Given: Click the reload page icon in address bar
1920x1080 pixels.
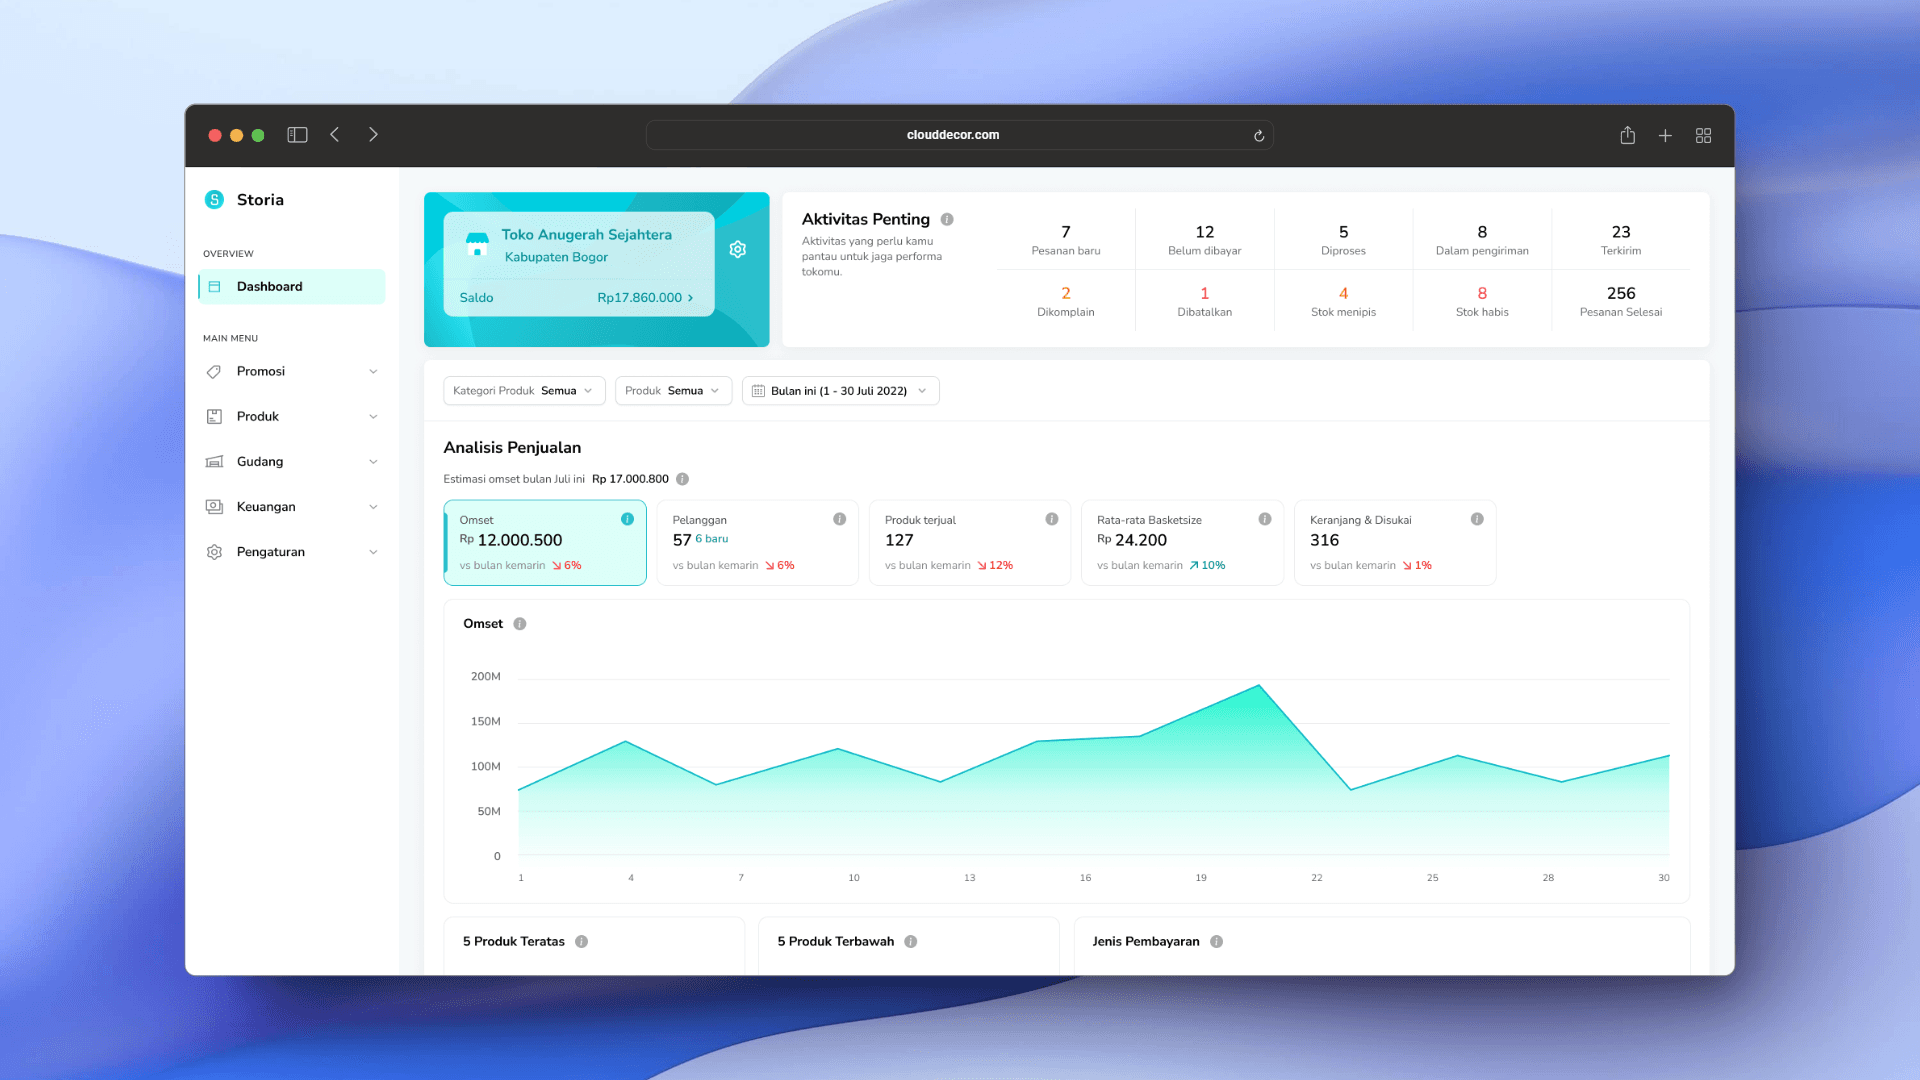Looking at the screenshot, I should coord(1259,136).
